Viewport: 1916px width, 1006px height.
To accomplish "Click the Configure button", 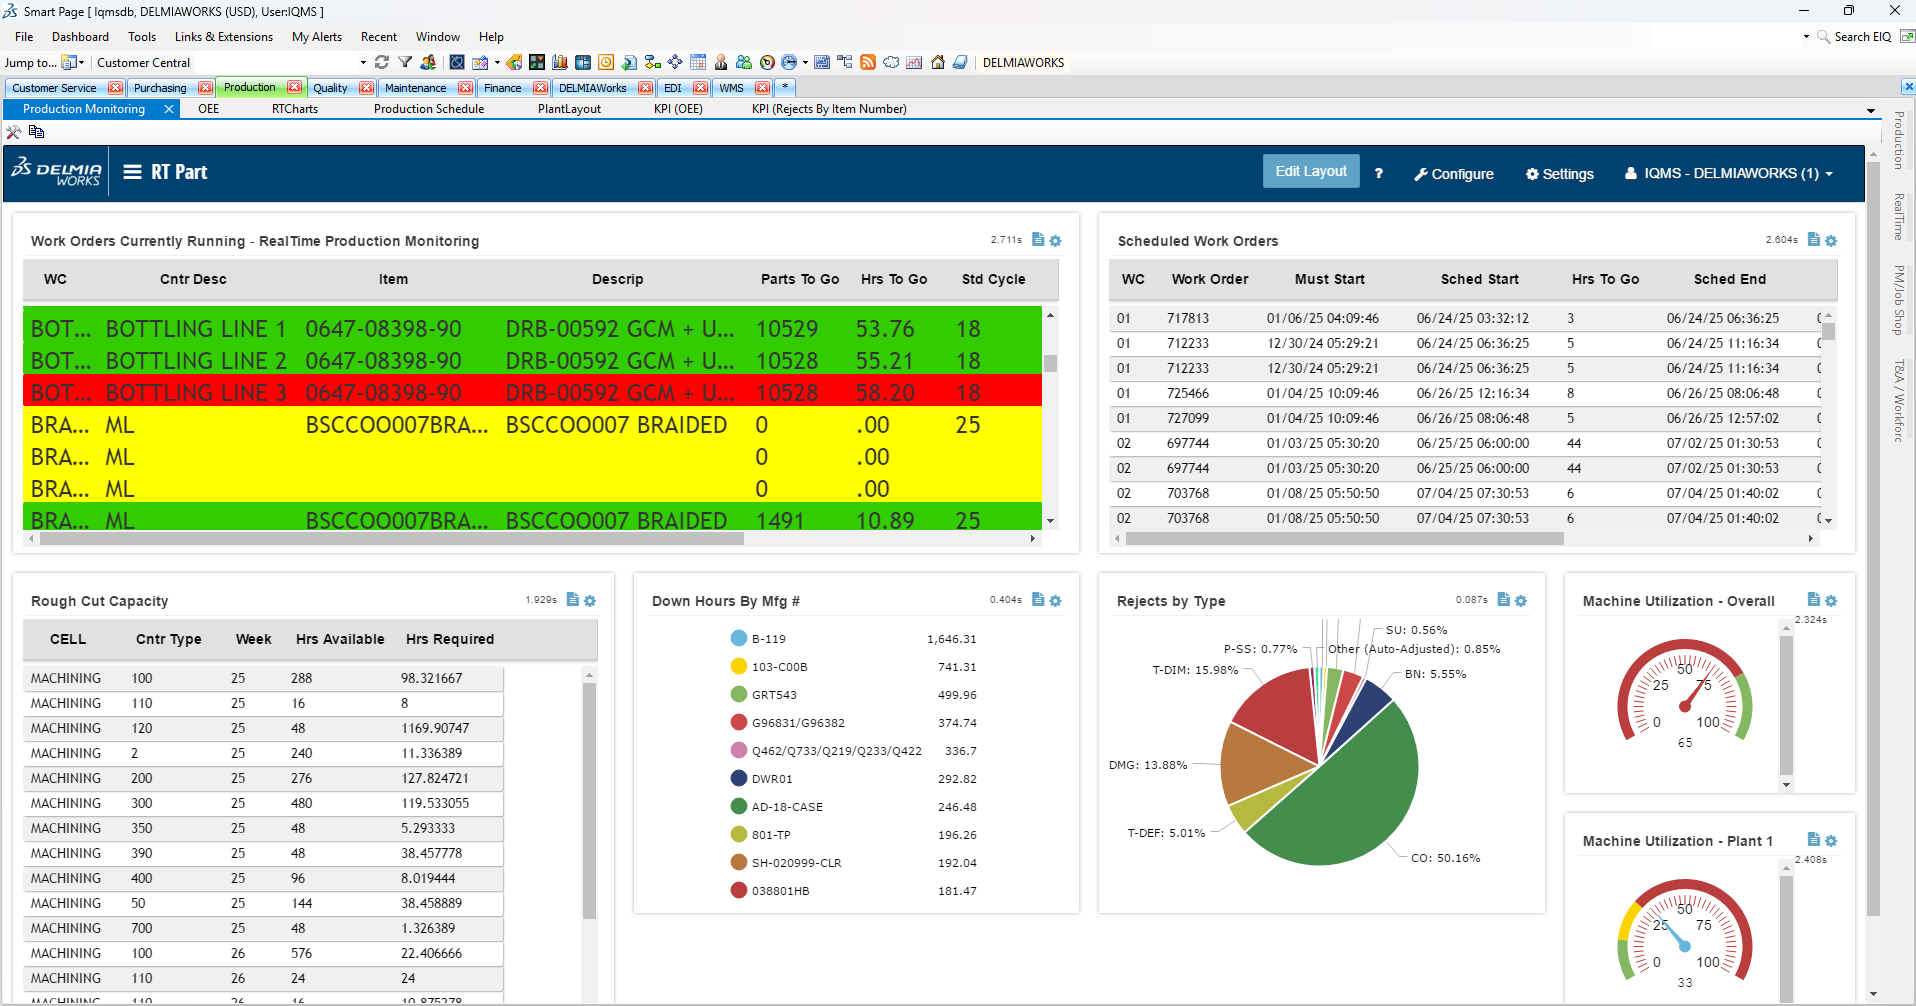I will tap(1454, 174).
